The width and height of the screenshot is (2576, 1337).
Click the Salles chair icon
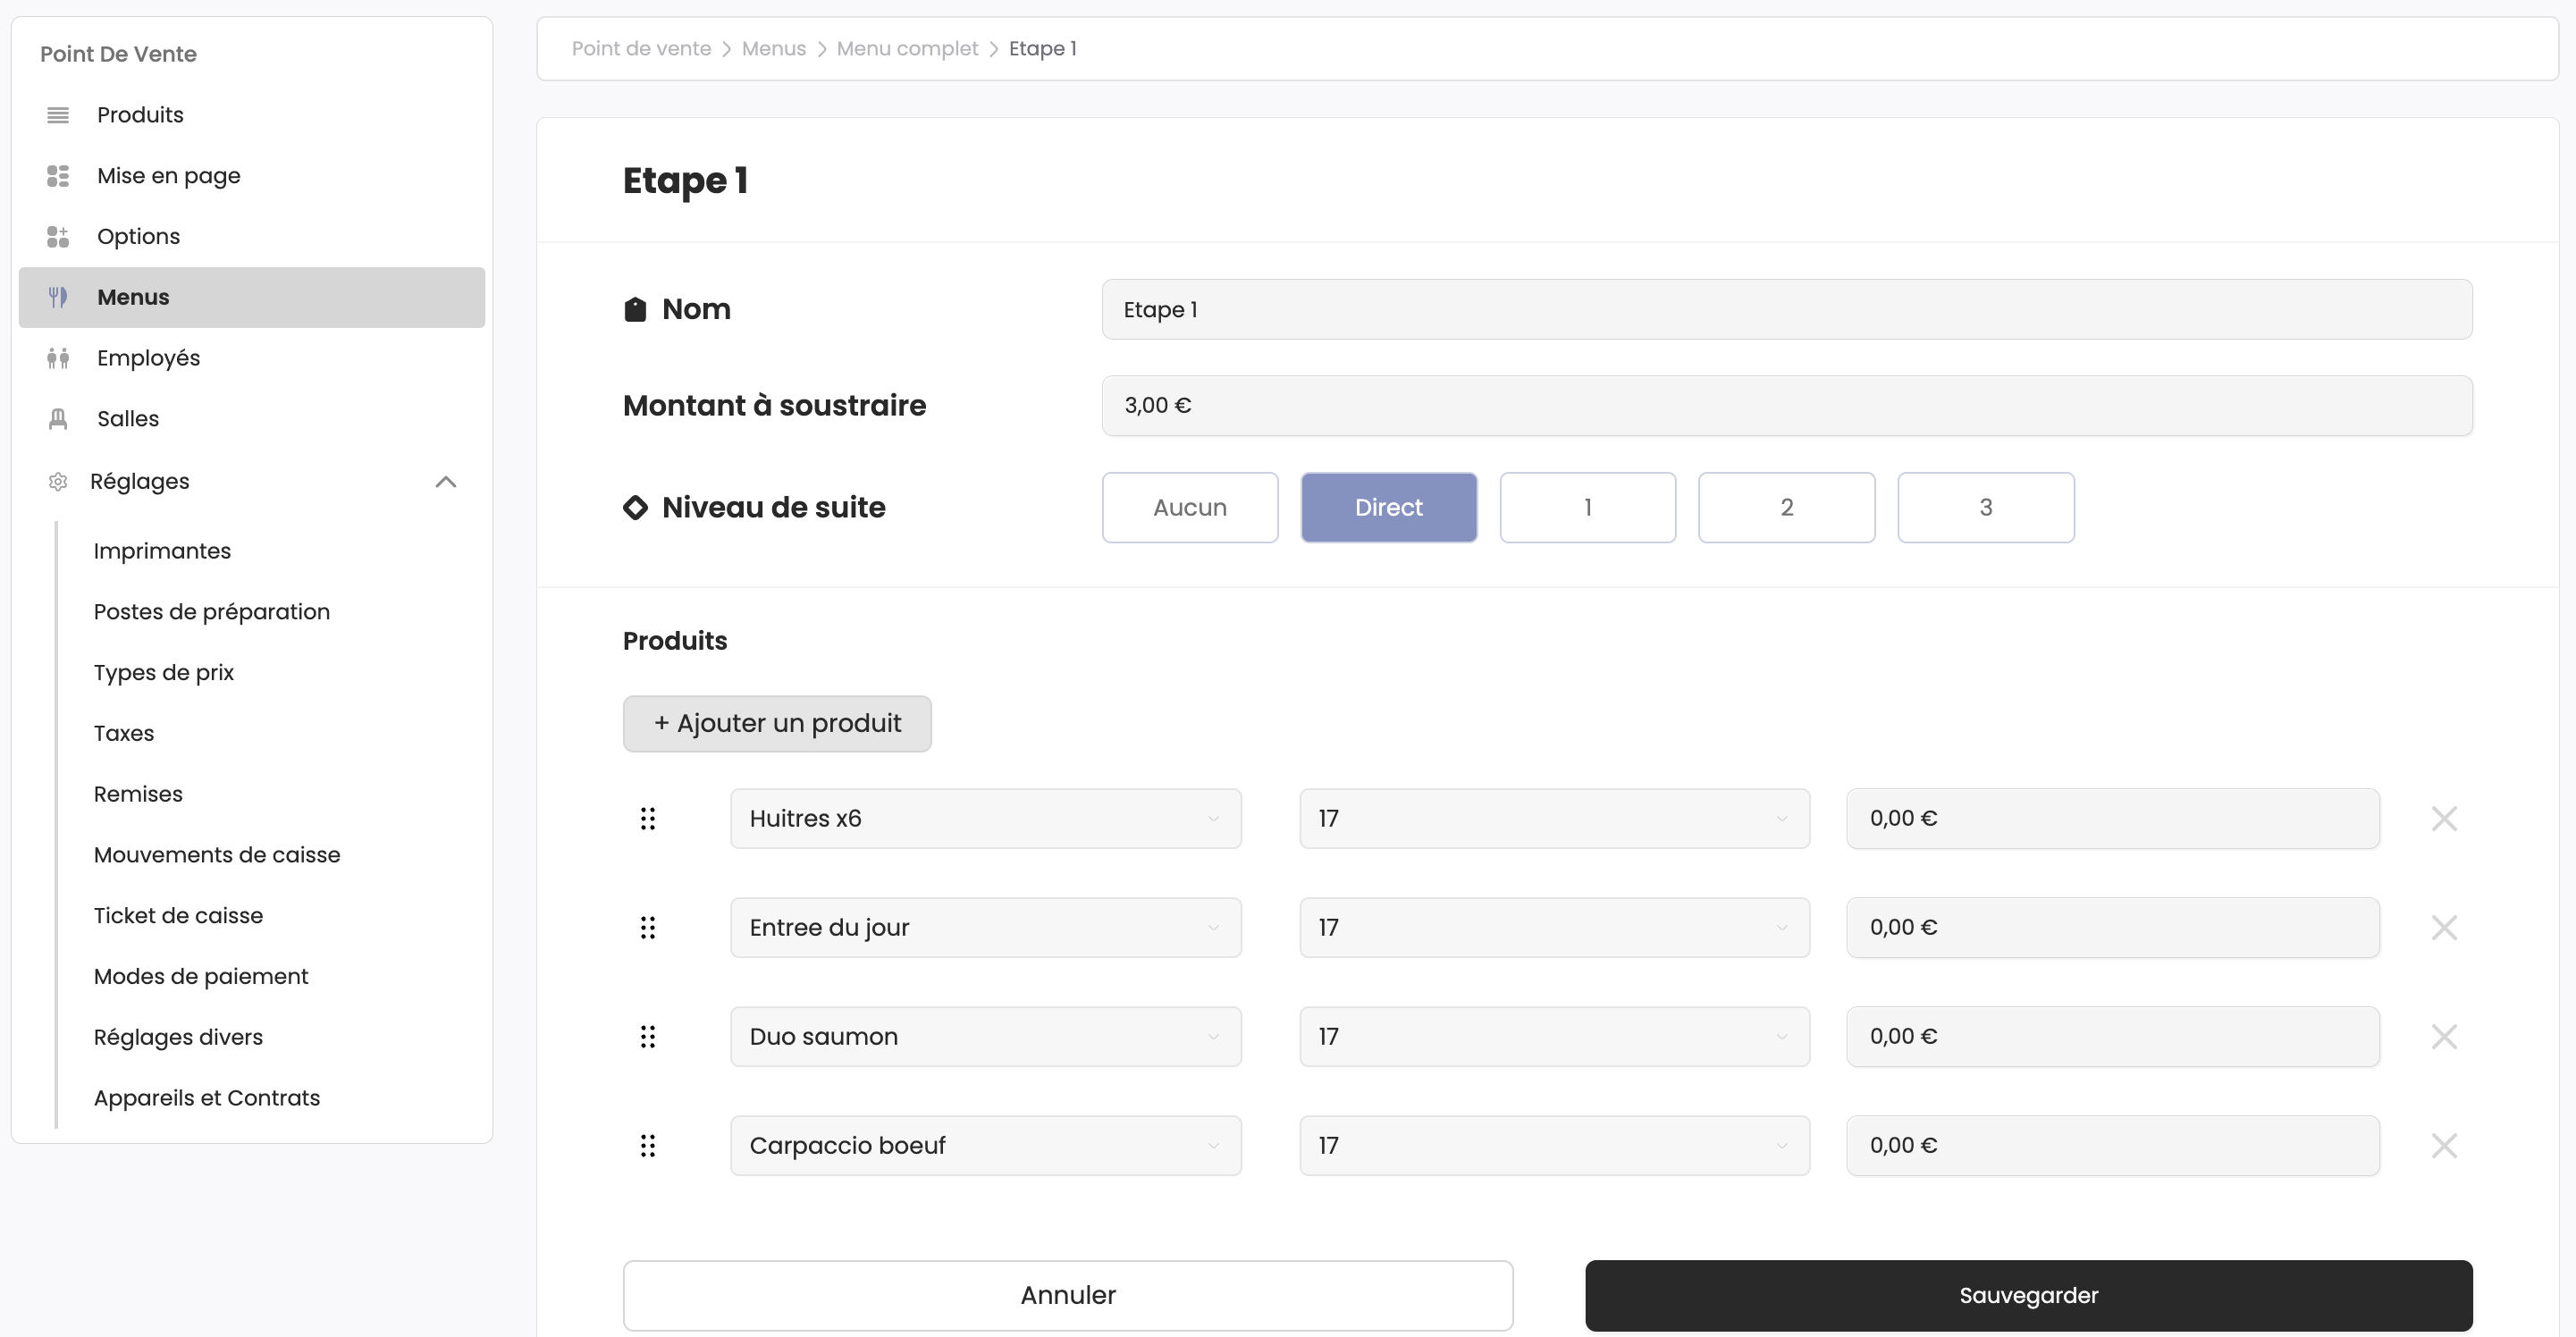pyautogui.click(x=58, y=419)
